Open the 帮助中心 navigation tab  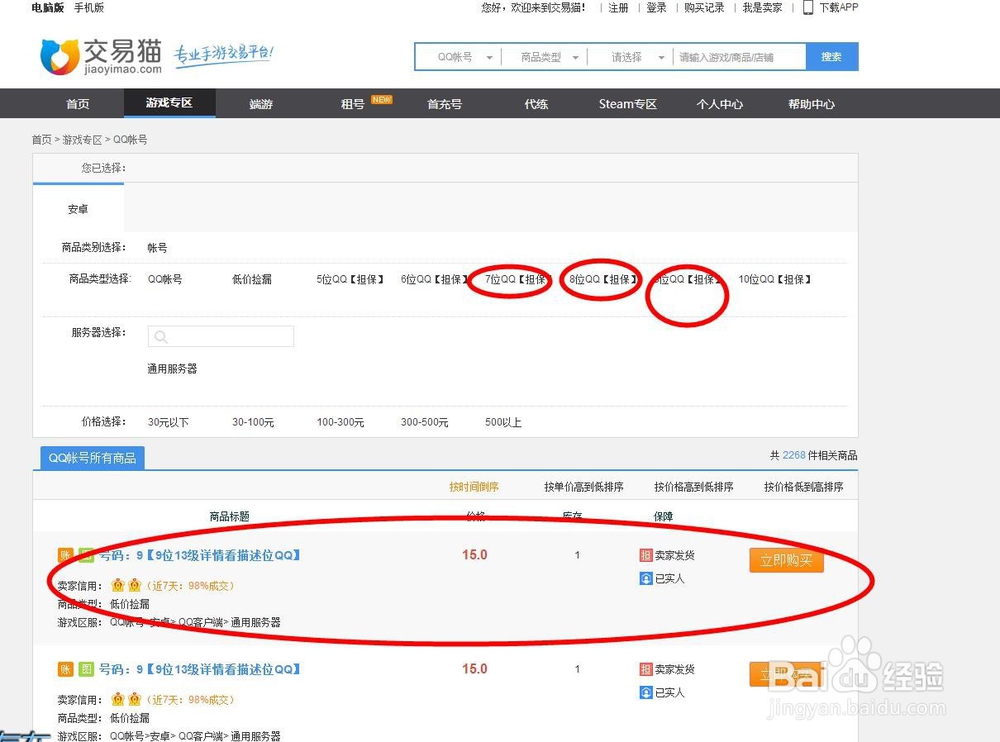pos(811,103)
